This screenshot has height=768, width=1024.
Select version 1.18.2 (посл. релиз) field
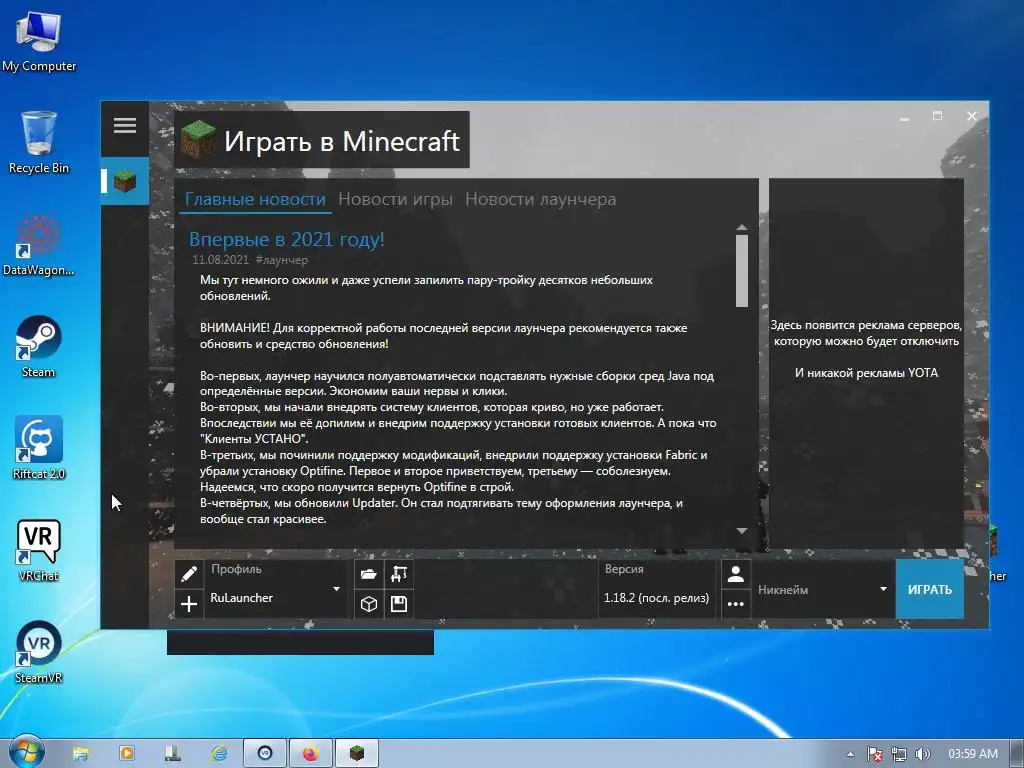pos(656,598)
